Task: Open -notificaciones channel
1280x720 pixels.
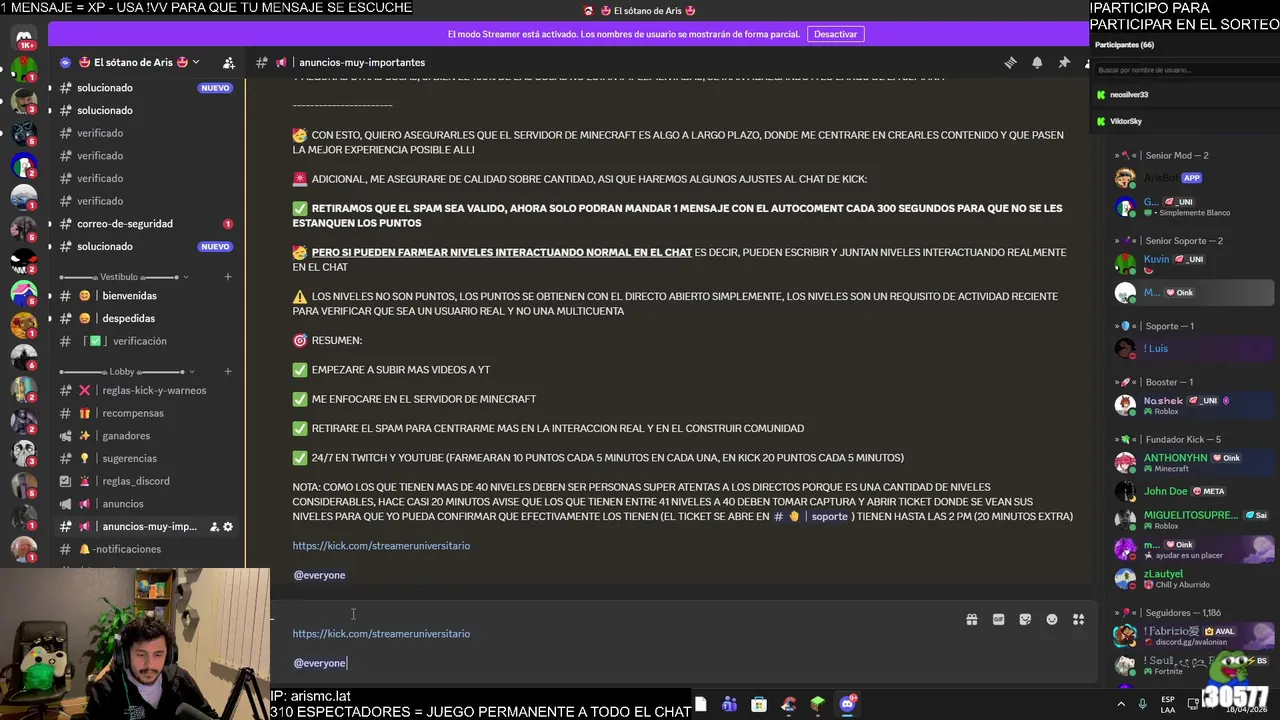Action: [x=146, y=549]
